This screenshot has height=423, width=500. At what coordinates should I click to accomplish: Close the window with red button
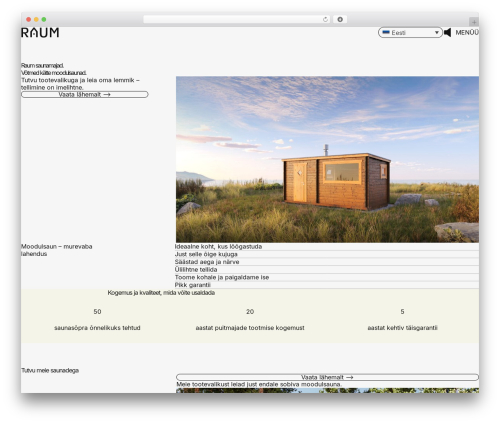pos(29,19)
